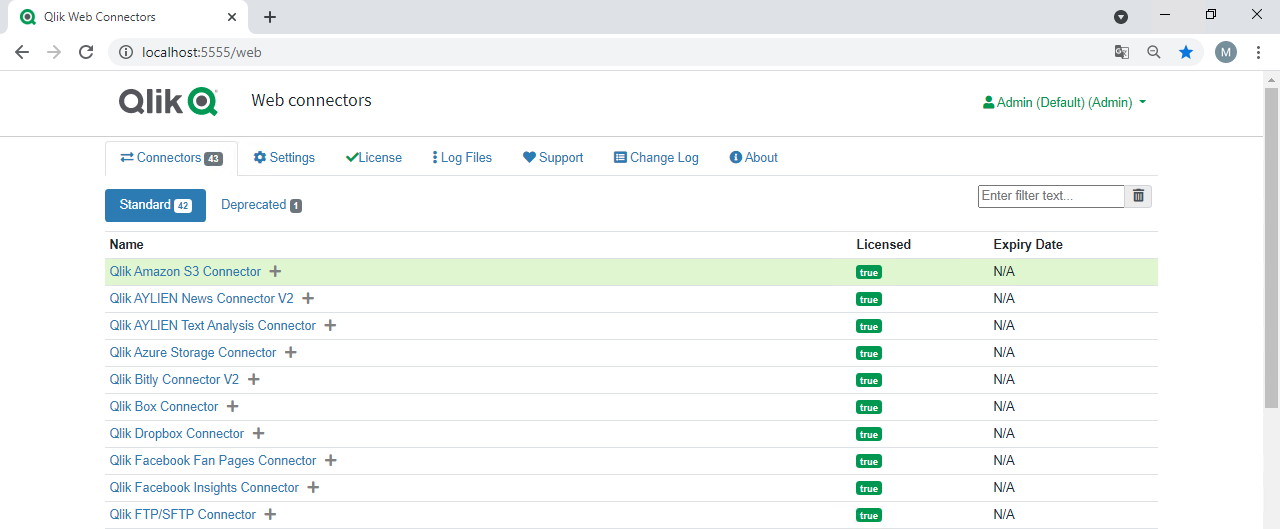This screenshot has height=529, width=1280.
Task: Bookmark page with the star icon
Action: click(x=1186, y=52)
